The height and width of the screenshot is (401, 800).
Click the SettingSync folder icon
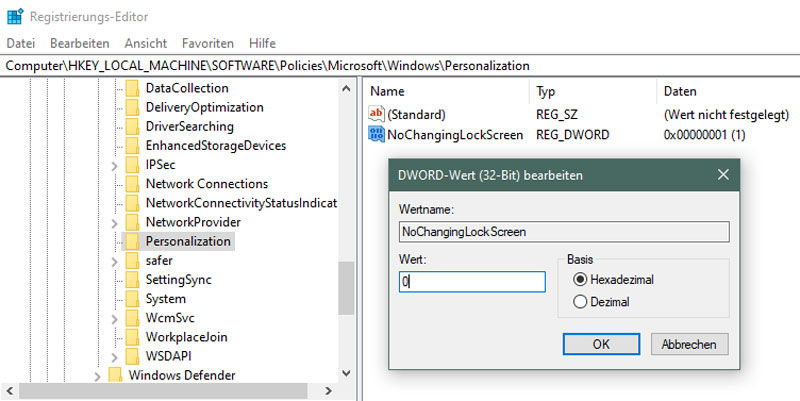(132, 280)
